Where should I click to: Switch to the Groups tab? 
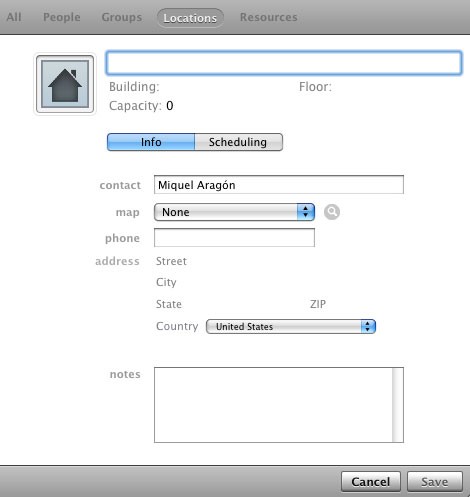click(x=122, y=17)
